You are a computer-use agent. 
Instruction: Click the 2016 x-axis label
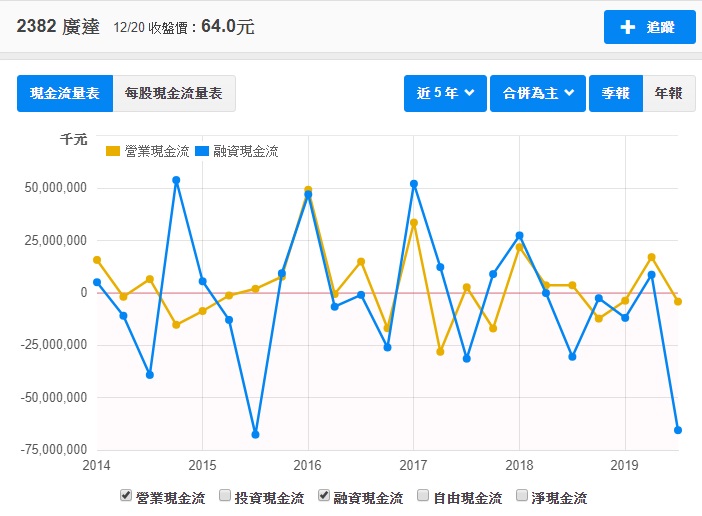pyautogui.click(x=308, y=465)
